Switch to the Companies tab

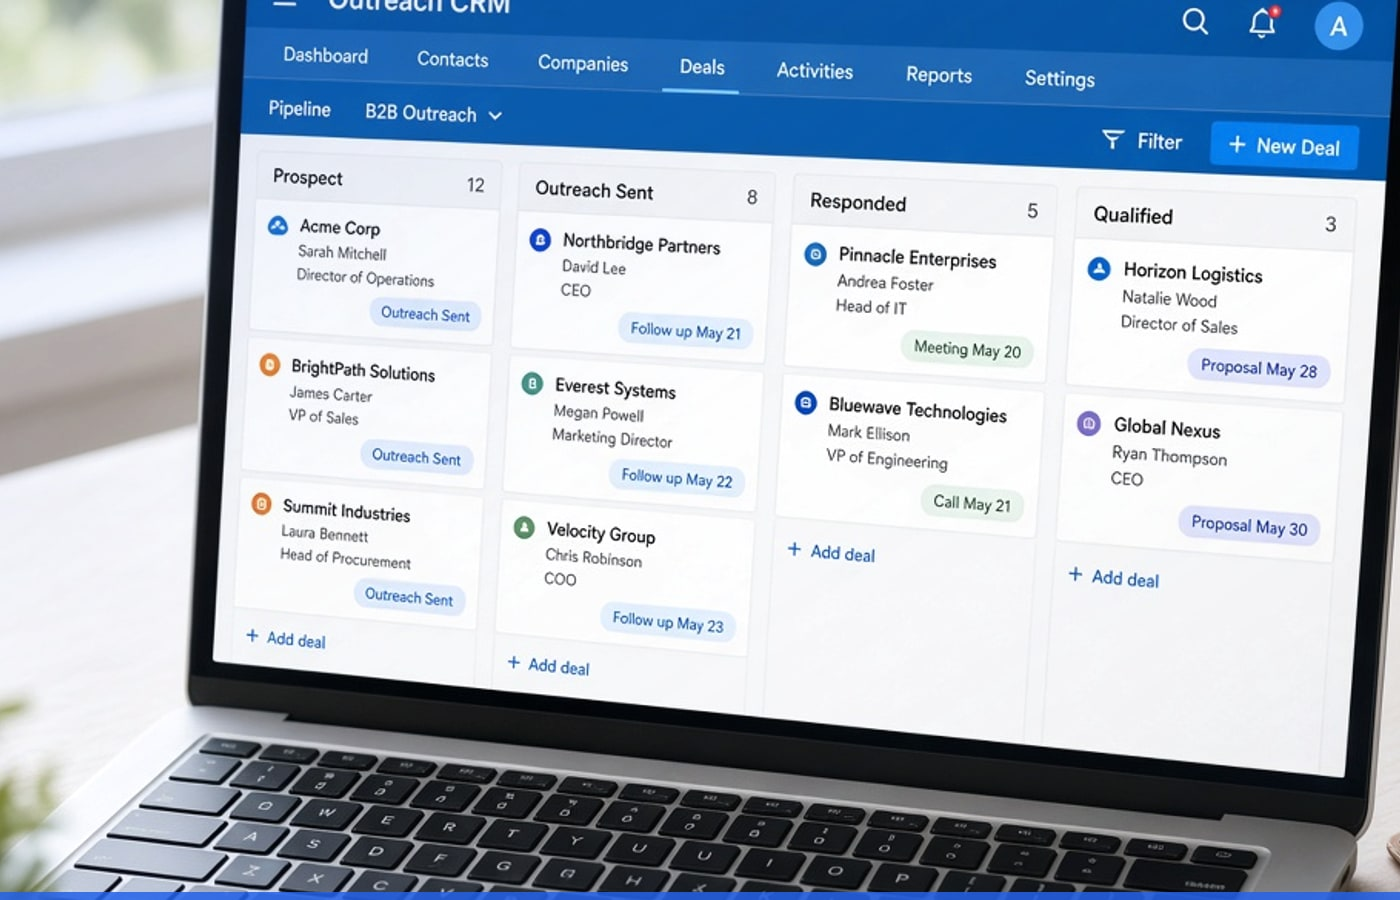583,64
